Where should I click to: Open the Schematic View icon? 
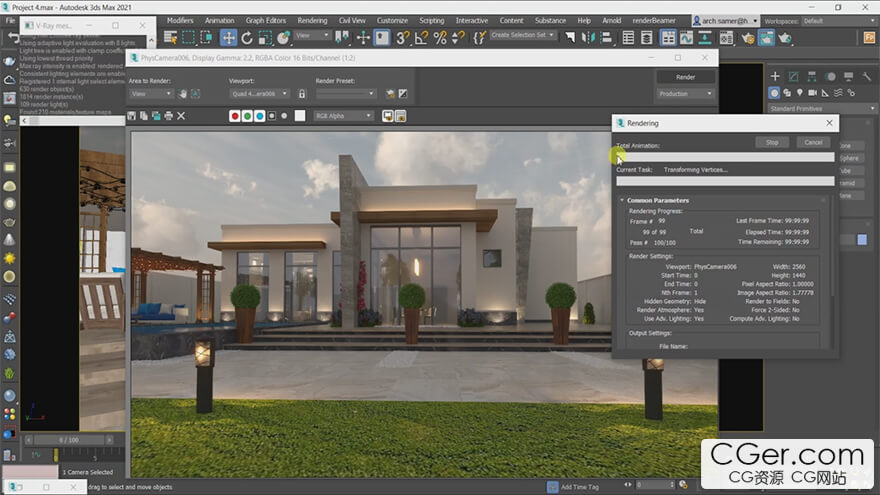point(705,38)
